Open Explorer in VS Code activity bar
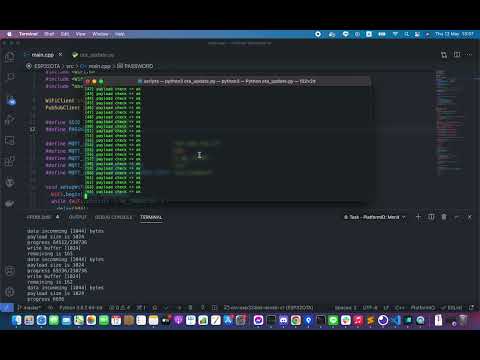This screenshot has height=360, width=480. [10, 57]
